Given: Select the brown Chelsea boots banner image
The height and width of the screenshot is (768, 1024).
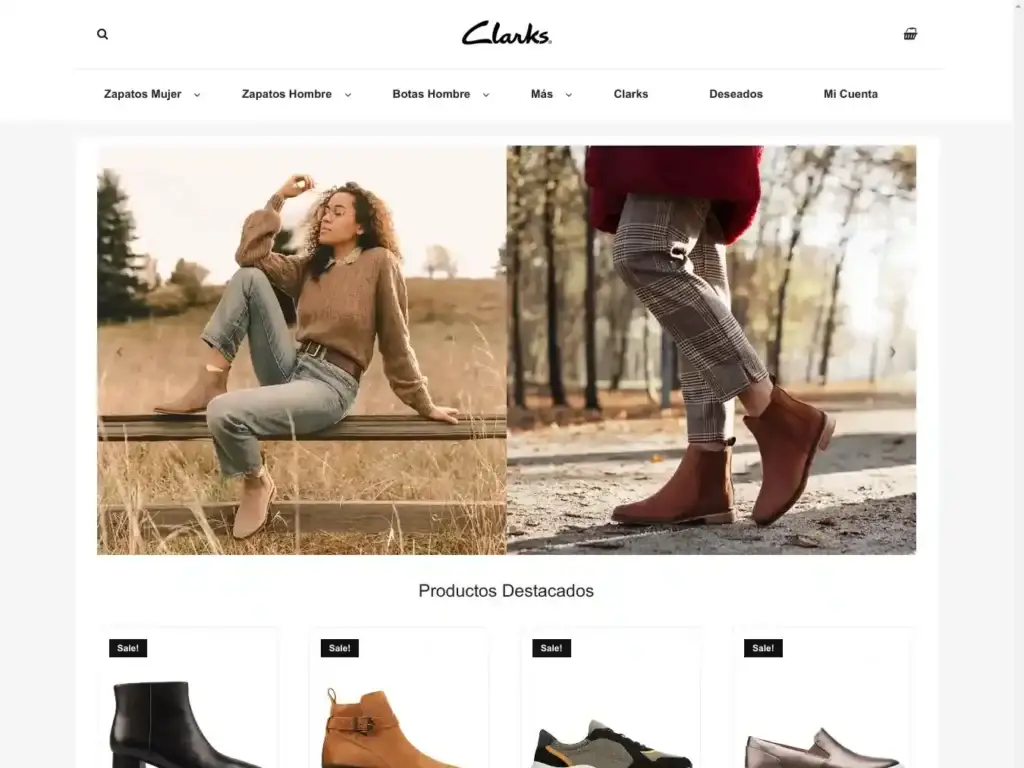Looking at the screenshot, I should 711,350.
